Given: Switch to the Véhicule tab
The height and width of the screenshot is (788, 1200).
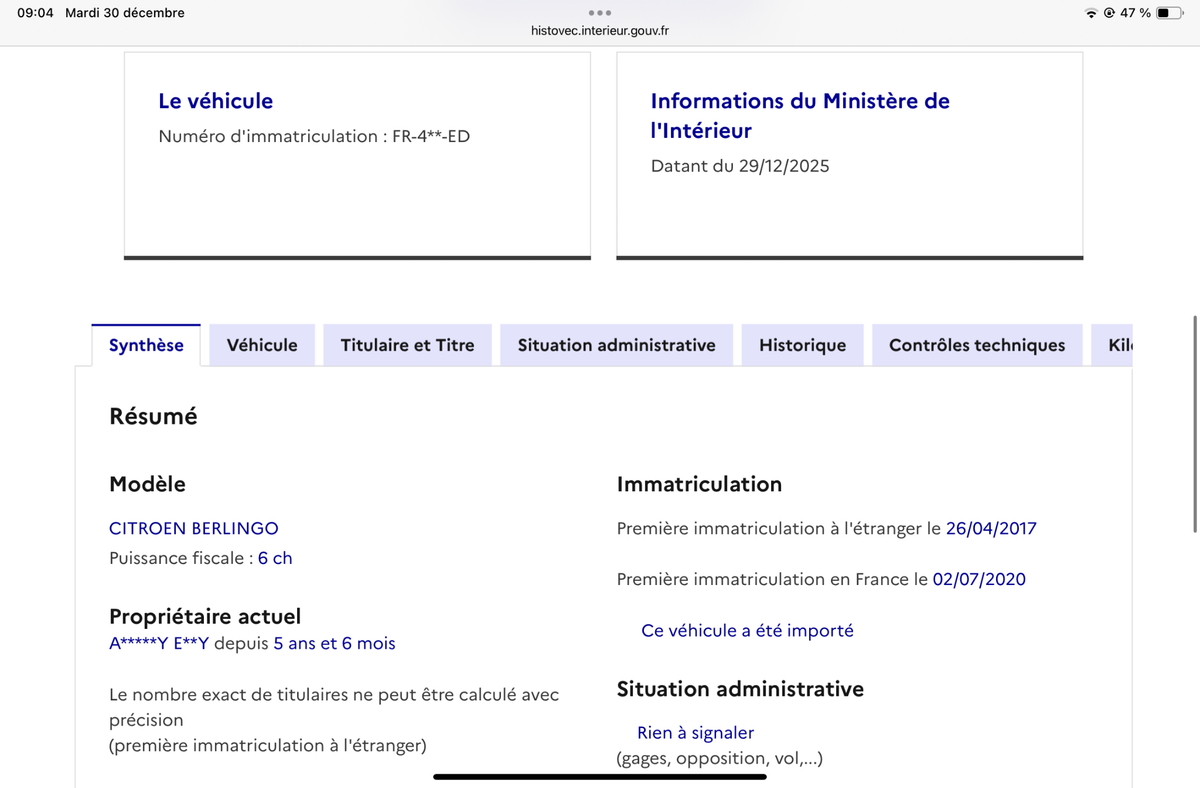Looking at the screenshot, I should (x=261, y=344).
